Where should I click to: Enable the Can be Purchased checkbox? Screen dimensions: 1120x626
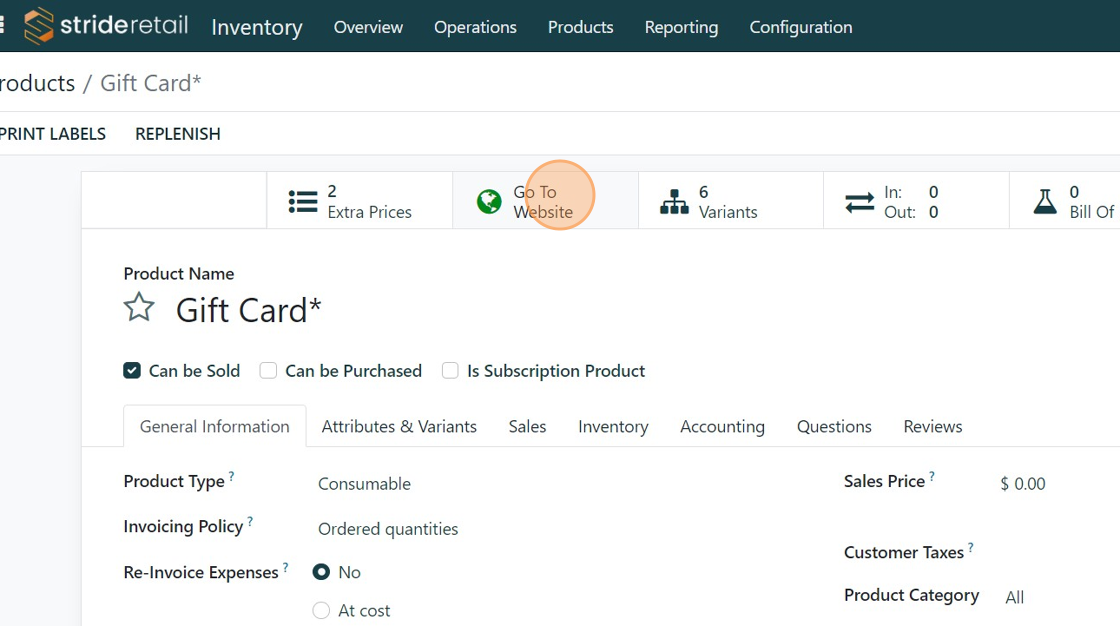click(x=268, y=371)
